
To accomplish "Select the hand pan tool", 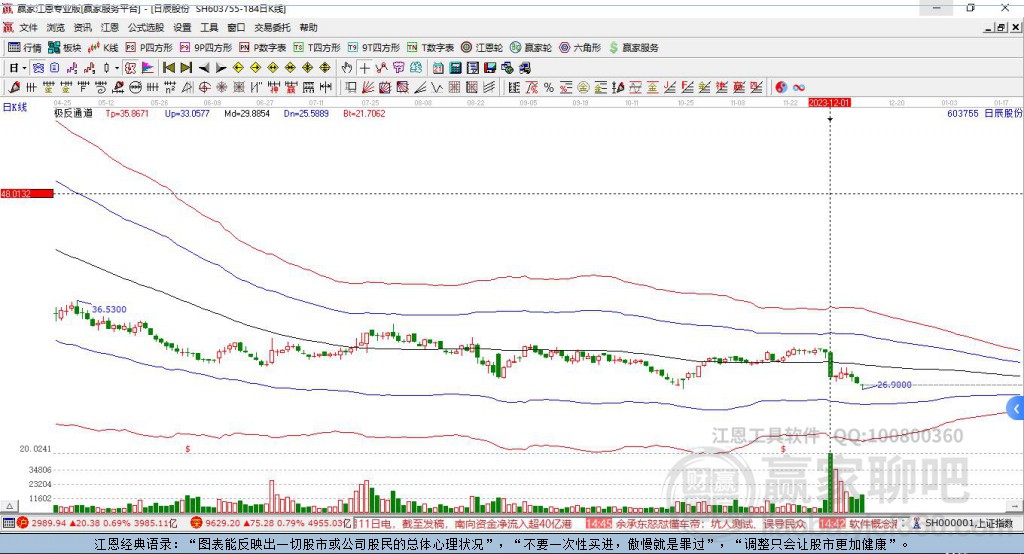I will tap(347, 68).
